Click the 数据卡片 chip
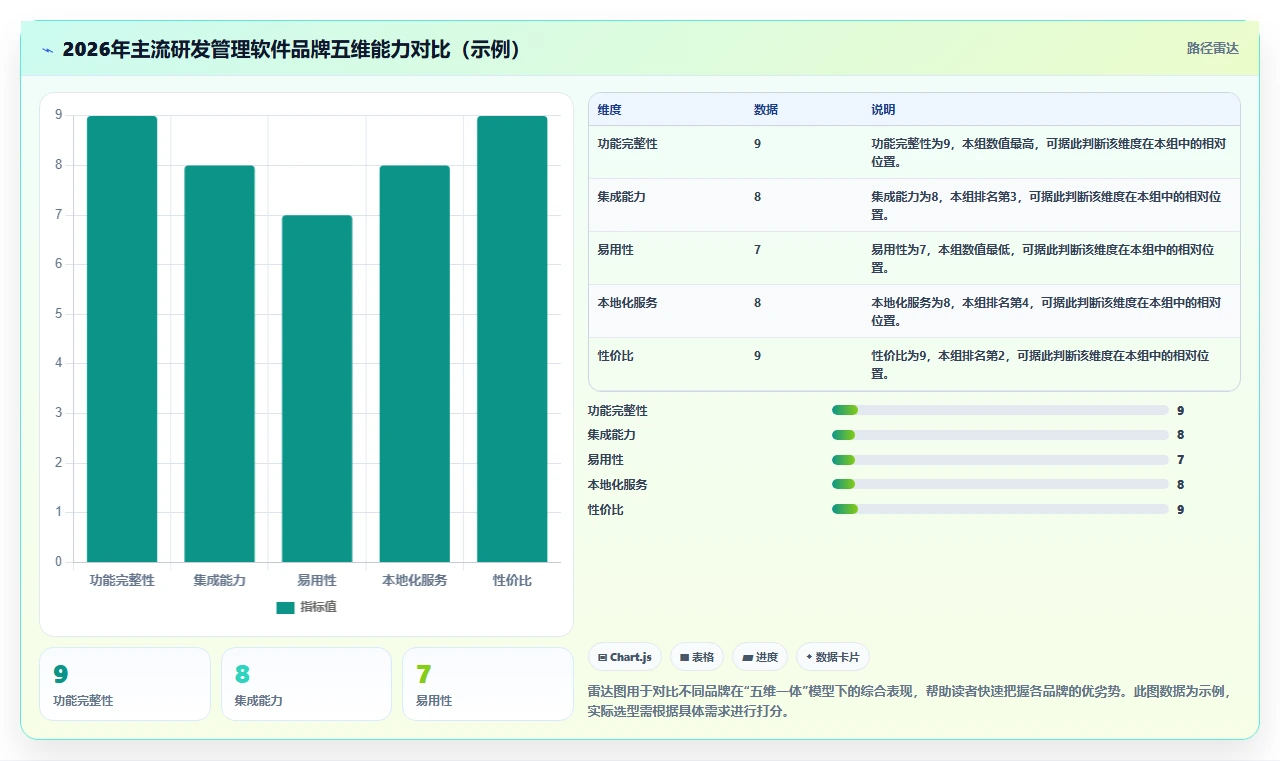This screenshot has height=761, width=1280. [833, 657]
